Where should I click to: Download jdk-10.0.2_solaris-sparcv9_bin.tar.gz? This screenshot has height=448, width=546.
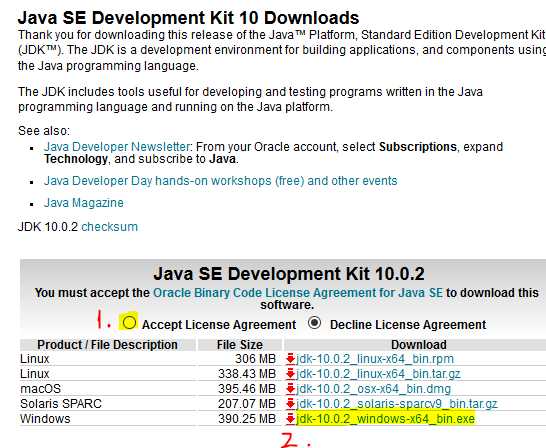pyautogui.click(x=397, y=404)
